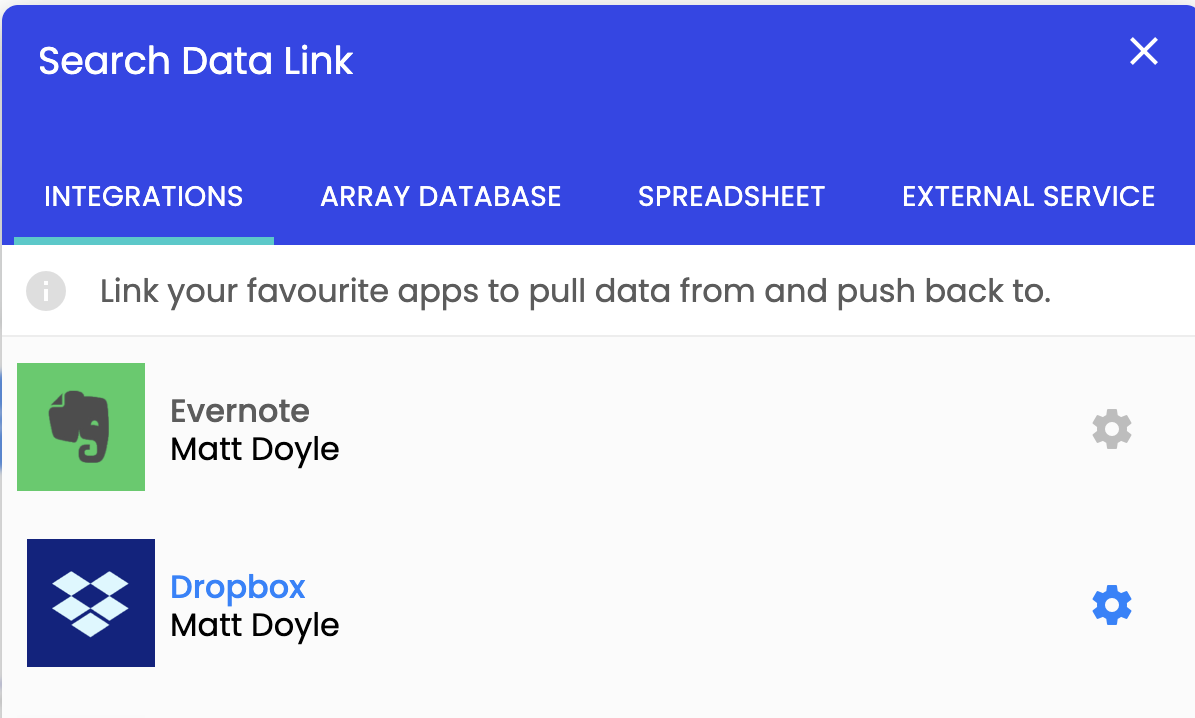
Task: Select the Dropbox link text
Action: pos(238,587)
